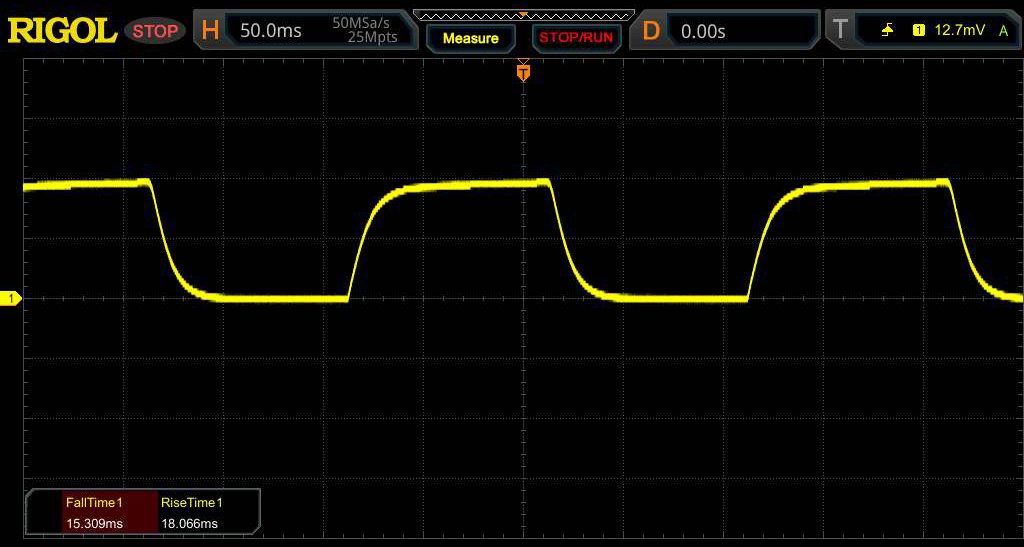Open the horizontal timebase H icon
The image size is (1024, 547).
tap(210, 30)
